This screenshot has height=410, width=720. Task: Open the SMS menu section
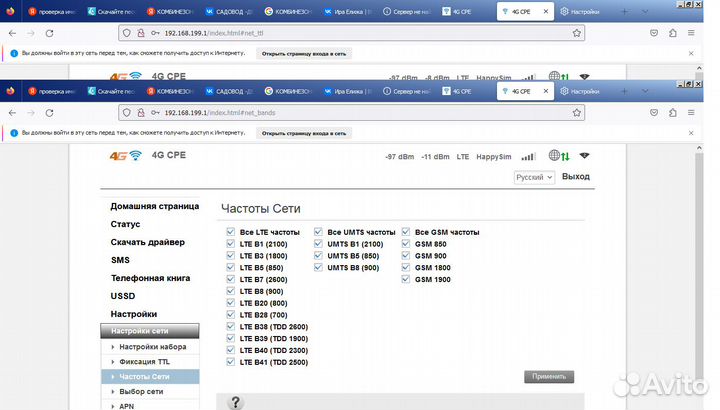click(120, 260)
